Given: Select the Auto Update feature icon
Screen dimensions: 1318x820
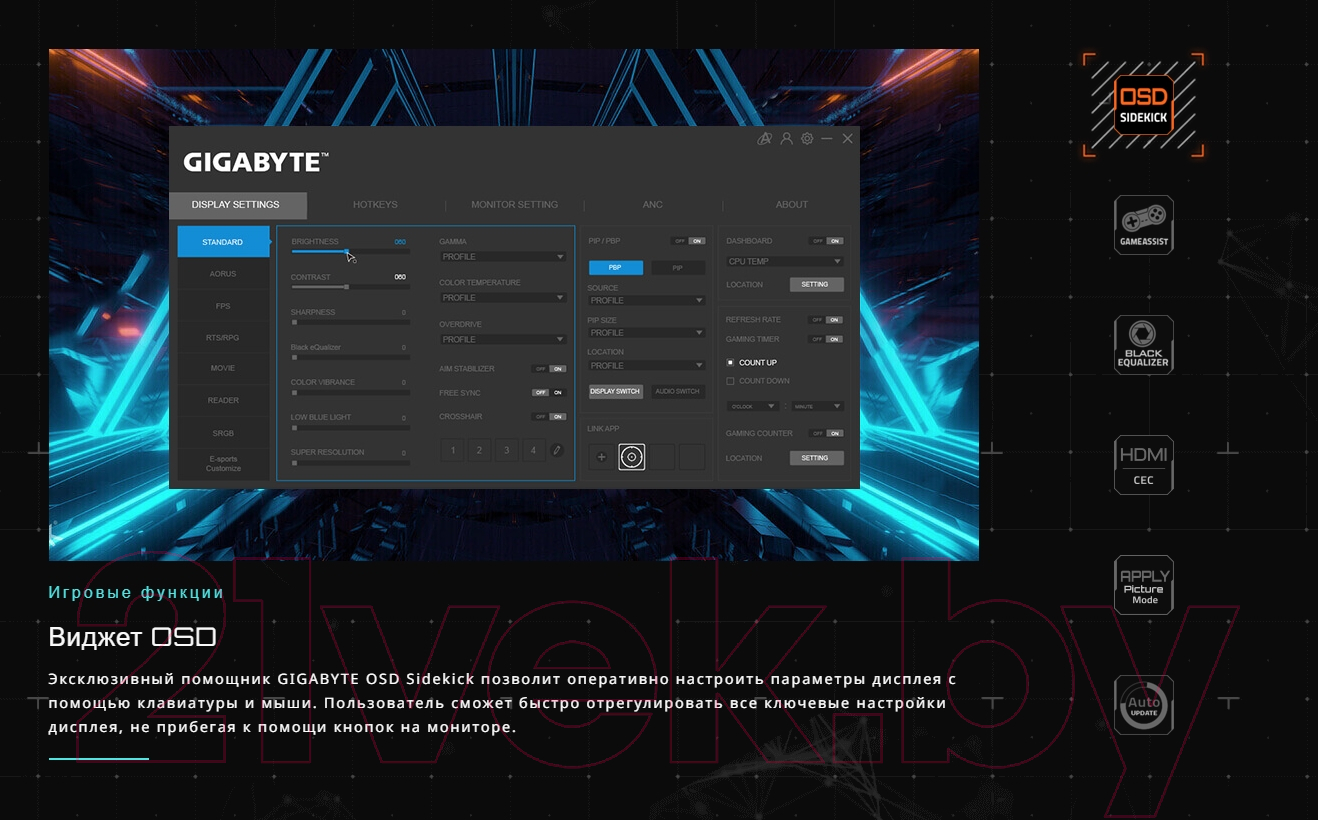Looking at the screenshot, I should click(x=1144, y=705).
